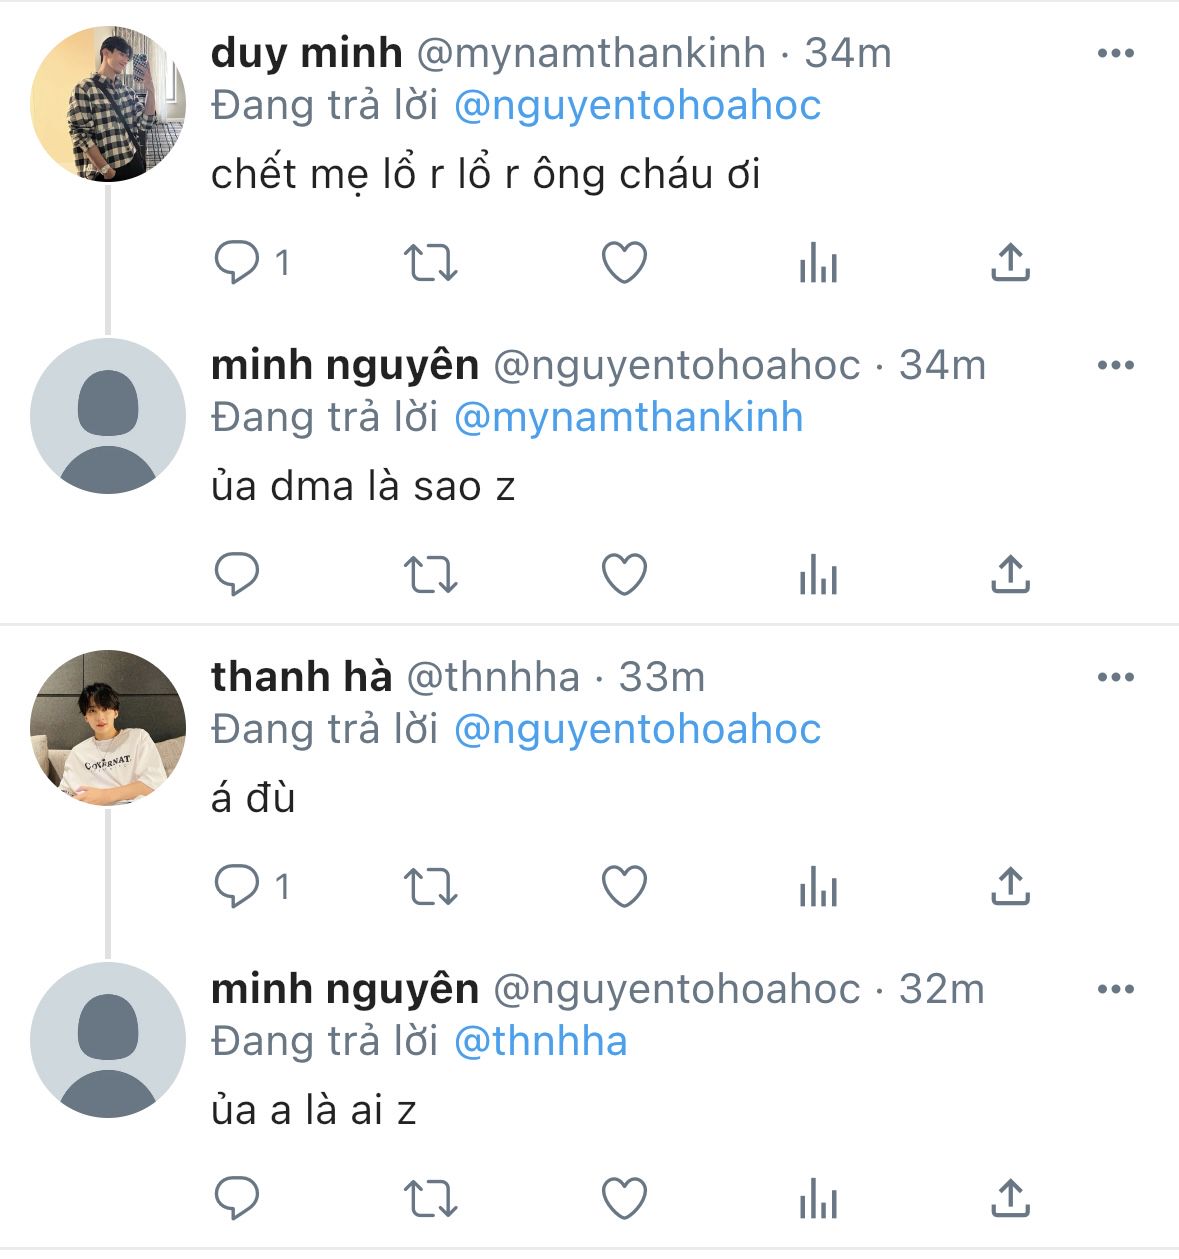This screenshot has height=1259, width=1179.
Task: Open @nguyentohoahoc mention in duy minh's reply
Action: [637, 106]
